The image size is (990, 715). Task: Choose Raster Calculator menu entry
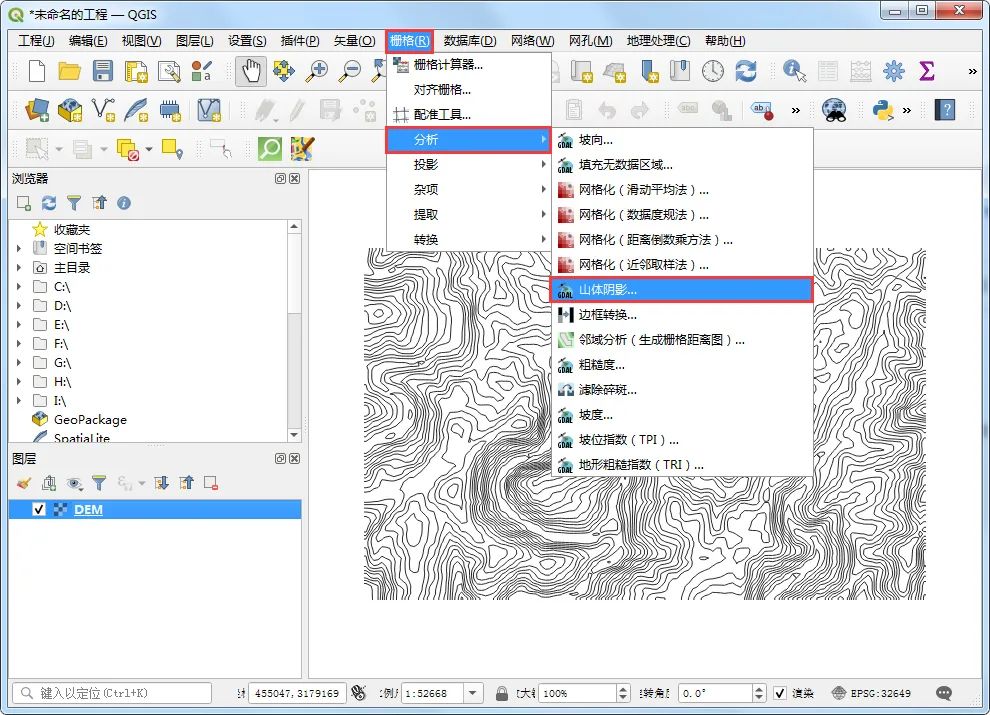point(468,64)
